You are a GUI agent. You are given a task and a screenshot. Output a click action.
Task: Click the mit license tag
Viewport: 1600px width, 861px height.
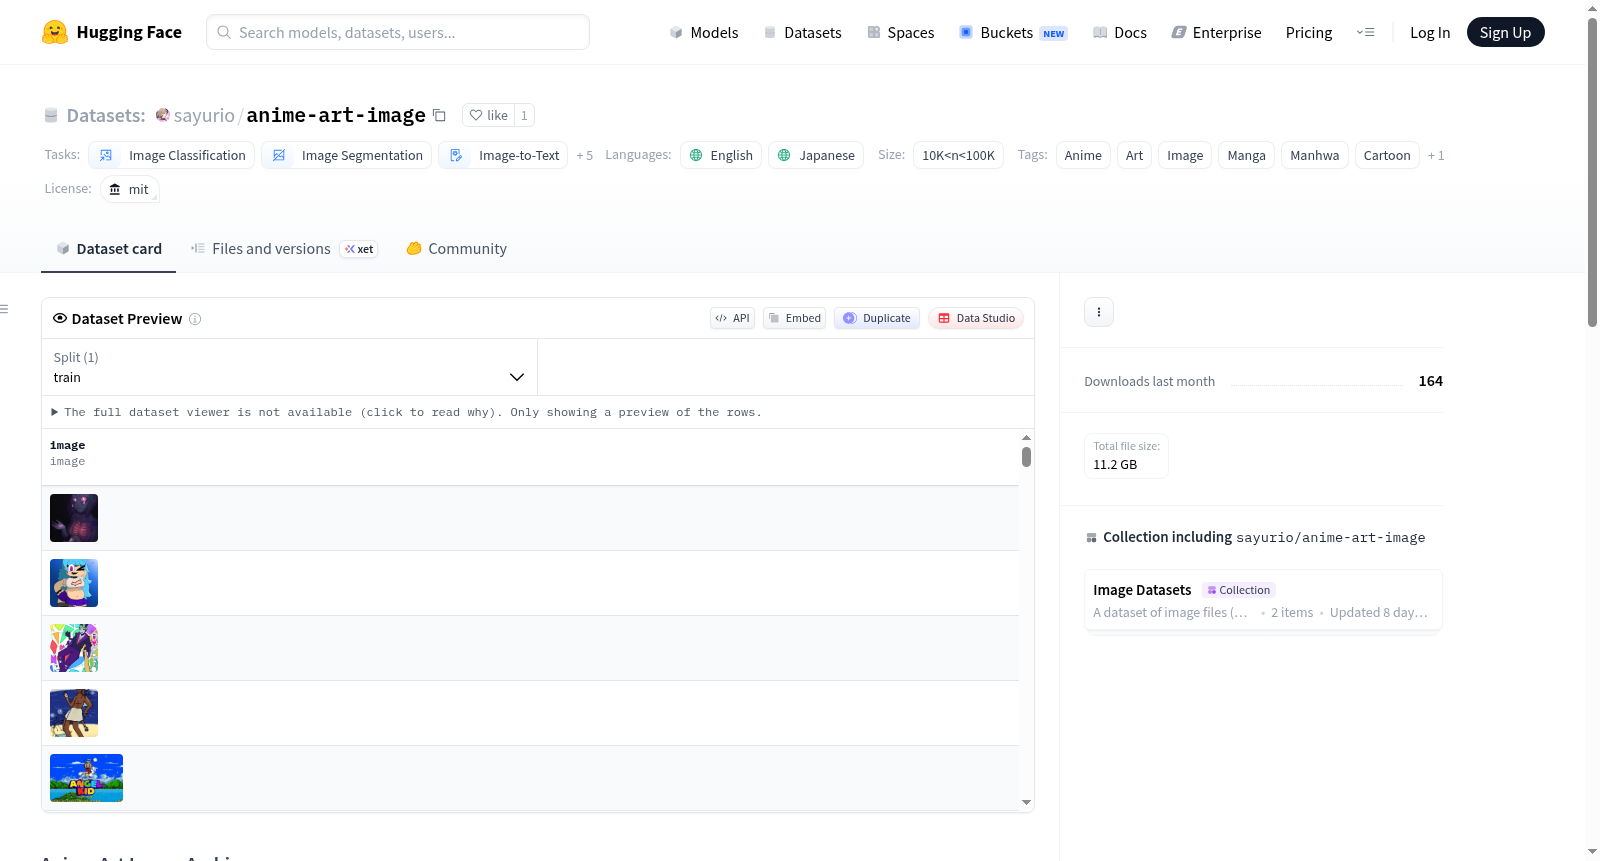[x=130, y=189]
